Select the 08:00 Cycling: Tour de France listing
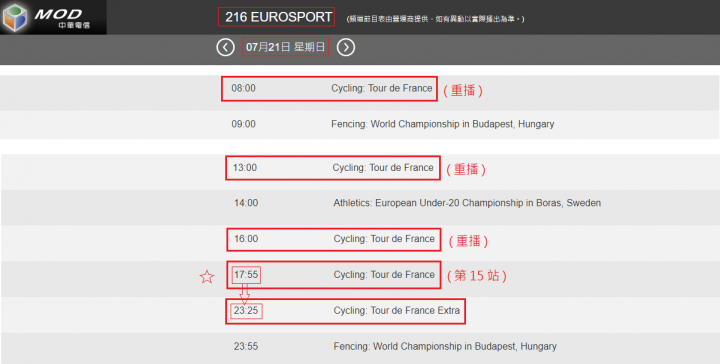The image size is (720, 364). 329,89
